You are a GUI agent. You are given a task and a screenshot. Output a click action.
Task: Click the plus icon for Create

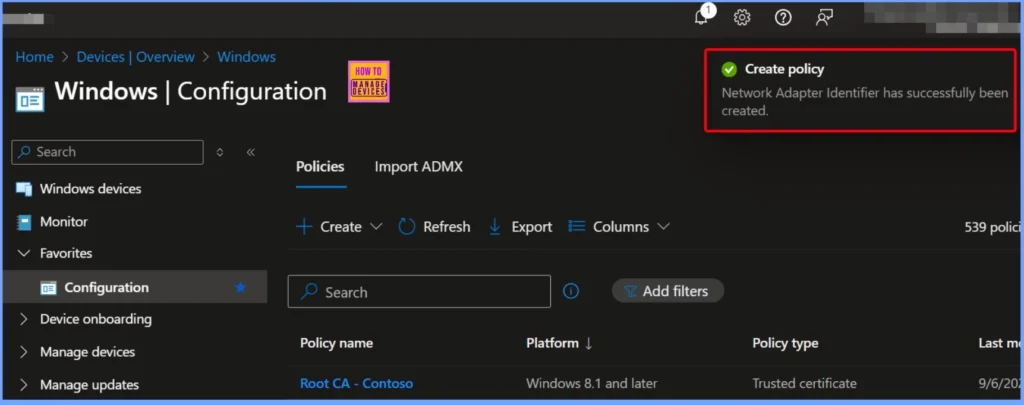click(304, 227)
